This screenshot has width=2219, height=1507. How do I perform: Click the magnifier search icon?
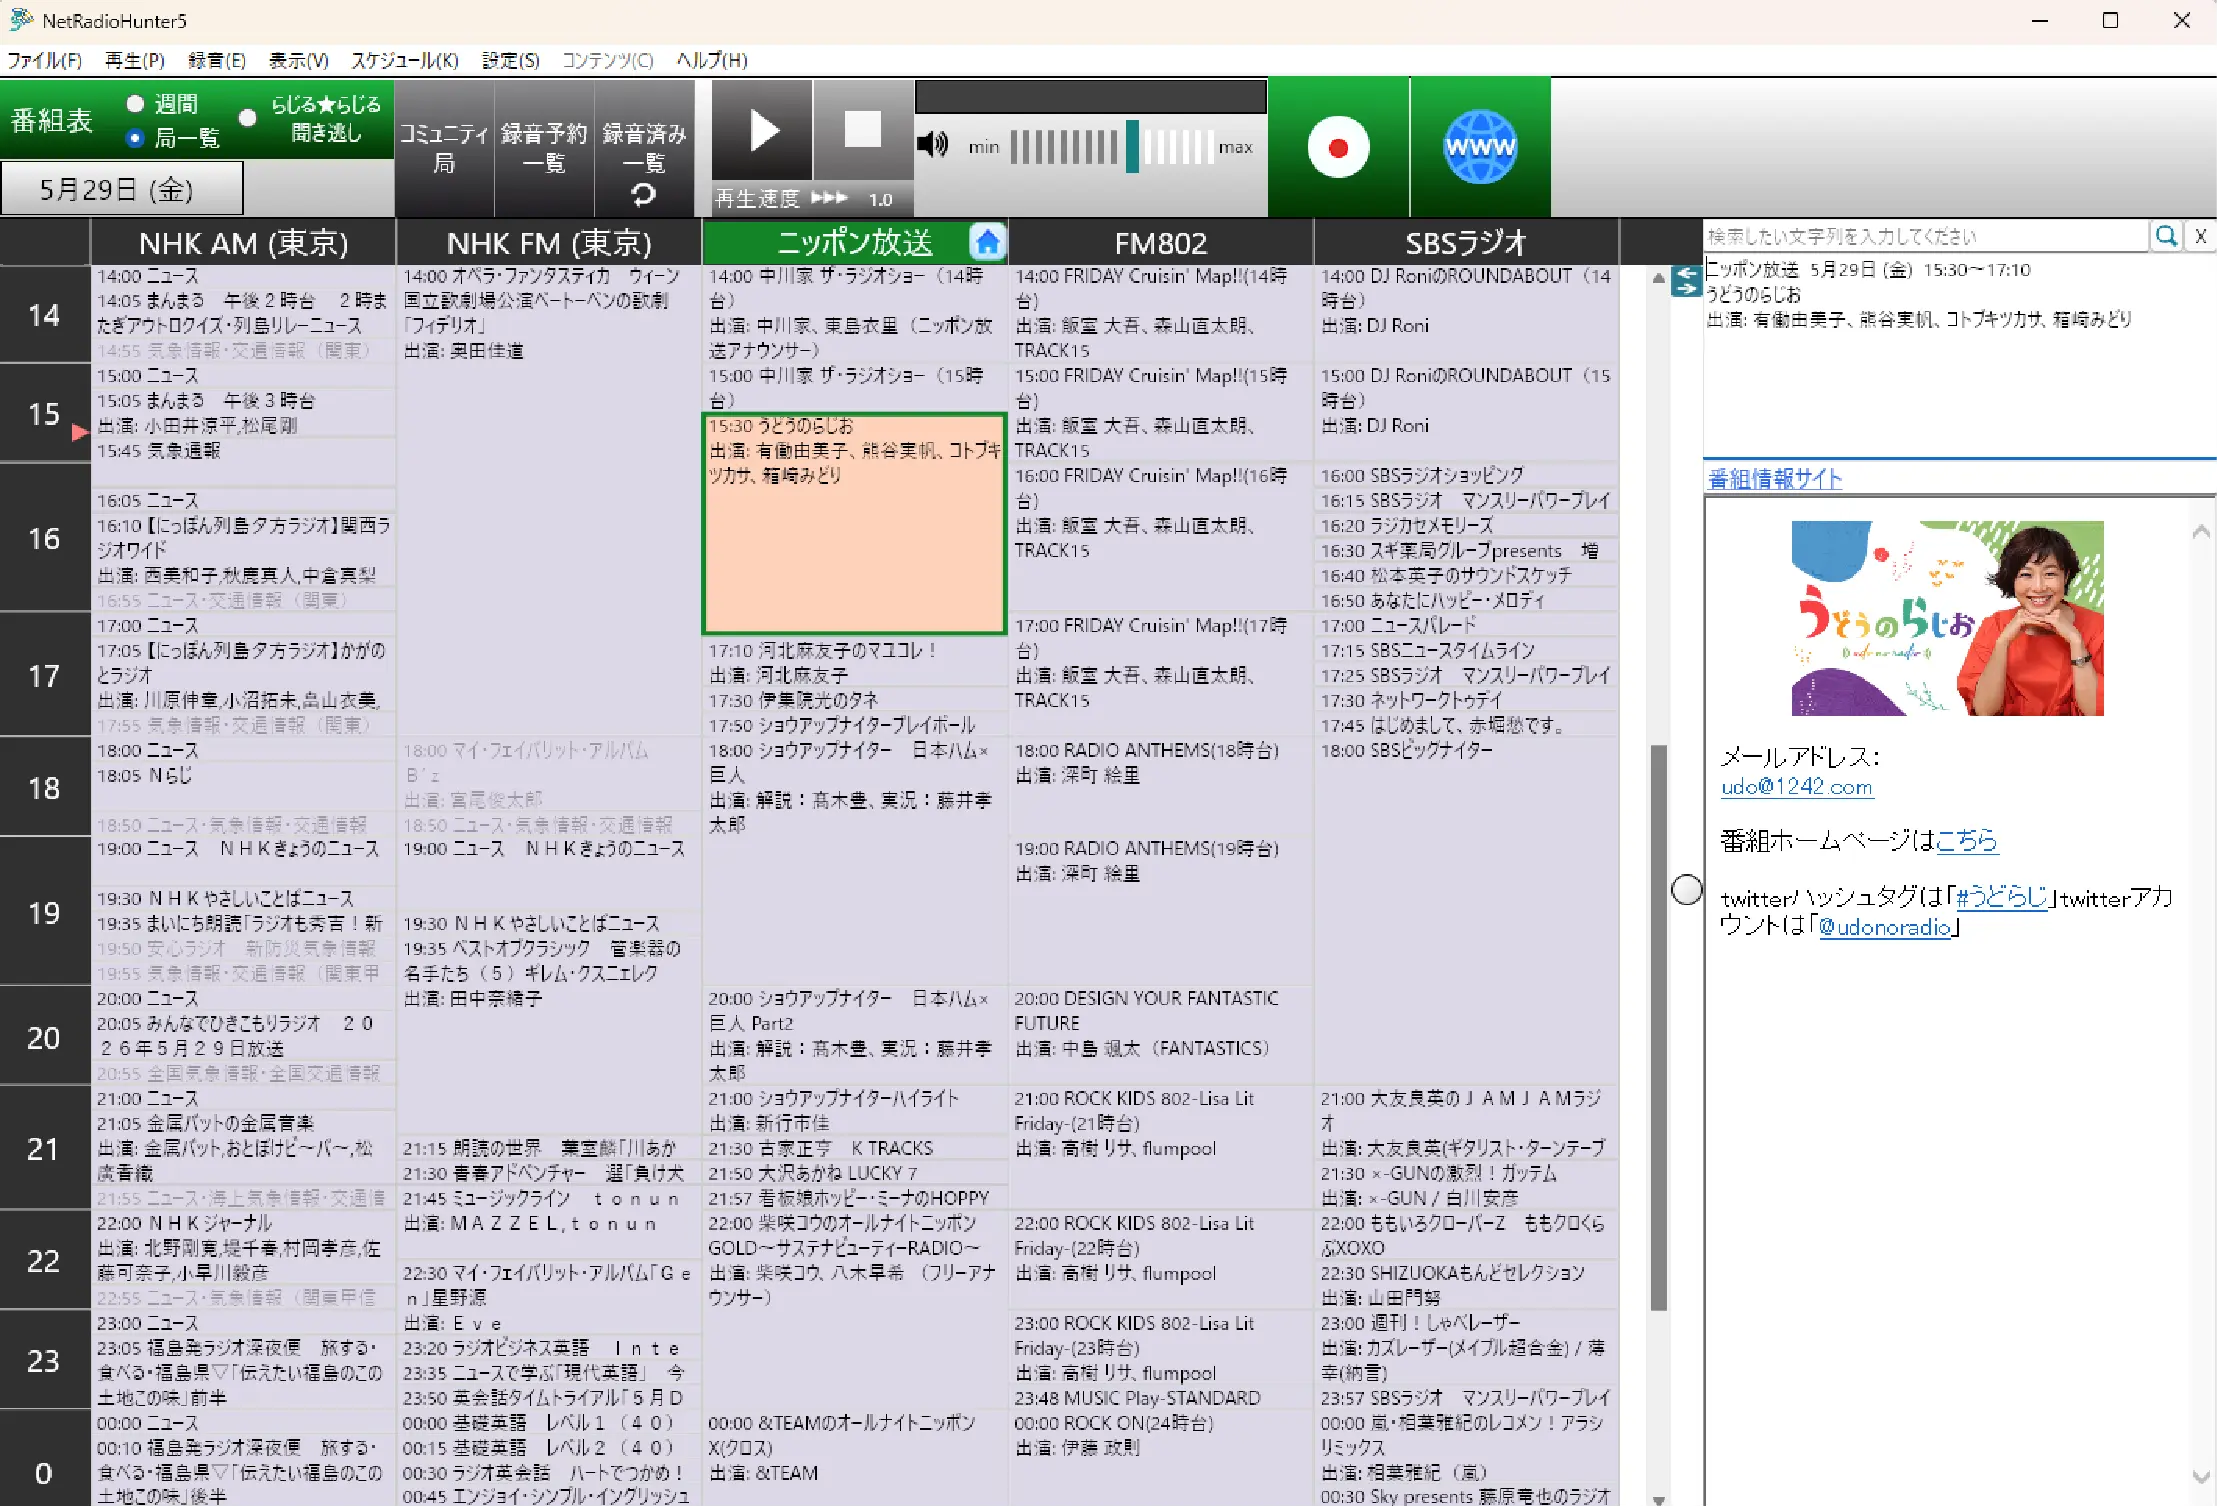pyautogui.click(x=2166, y=236)
